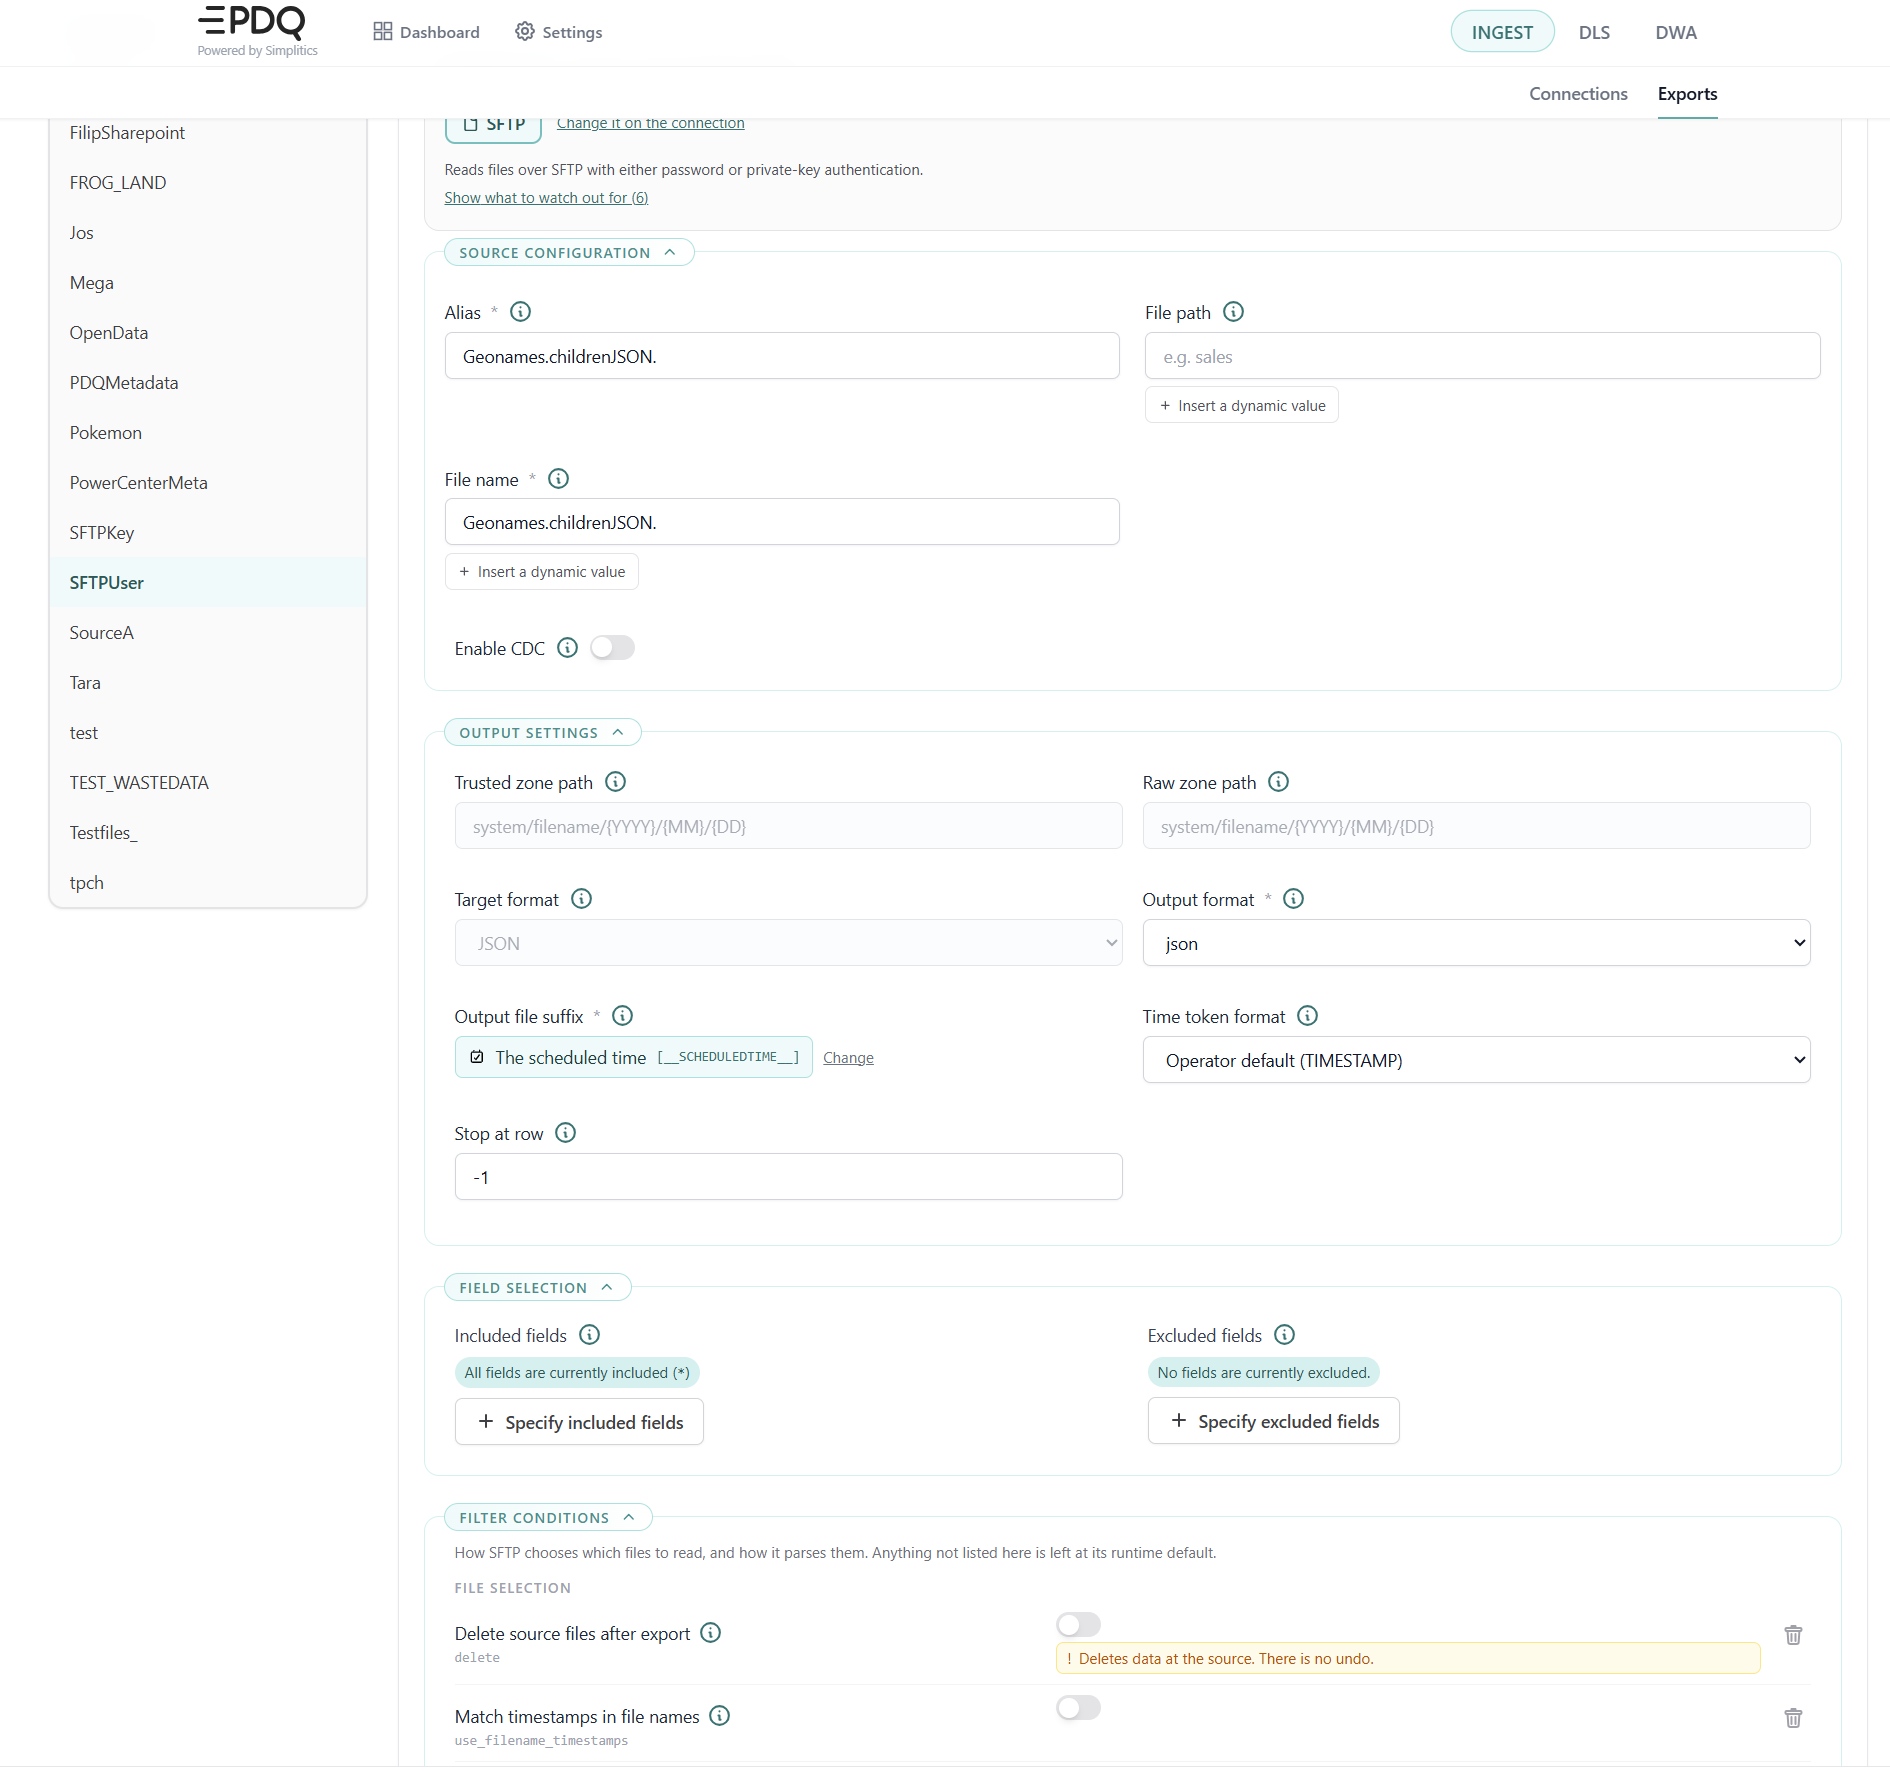
Task: Click the Output file suffix info icon
Action: 623,1016
